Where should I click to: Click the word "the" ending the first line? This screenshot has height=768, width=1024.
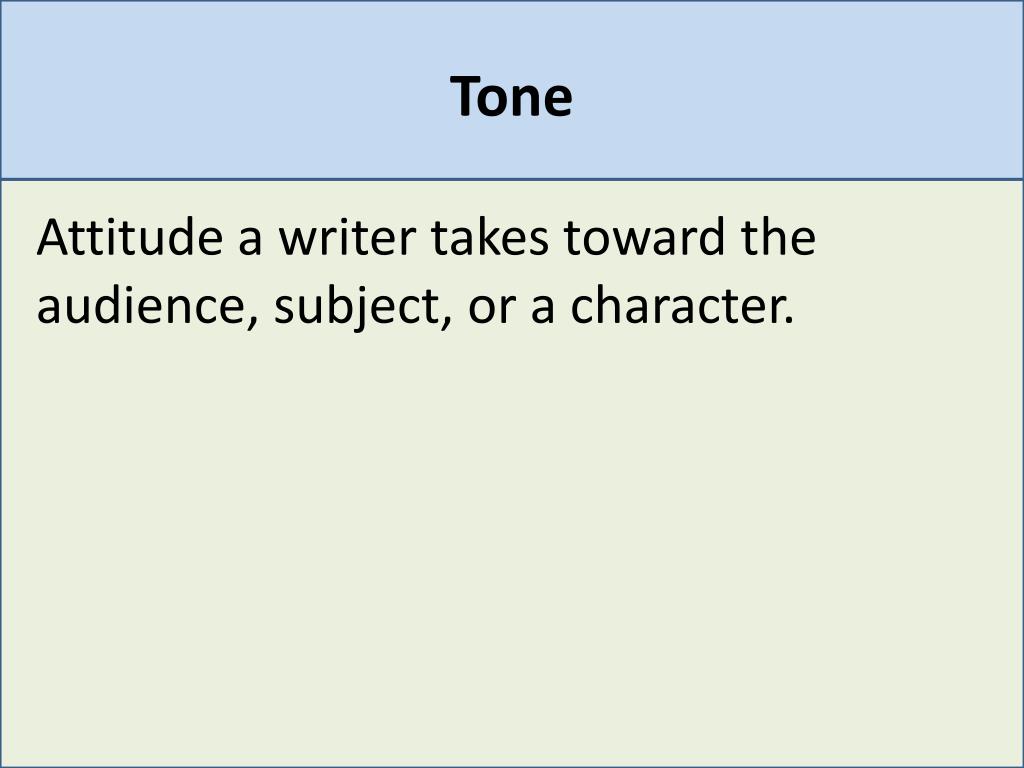pos(778,236)
